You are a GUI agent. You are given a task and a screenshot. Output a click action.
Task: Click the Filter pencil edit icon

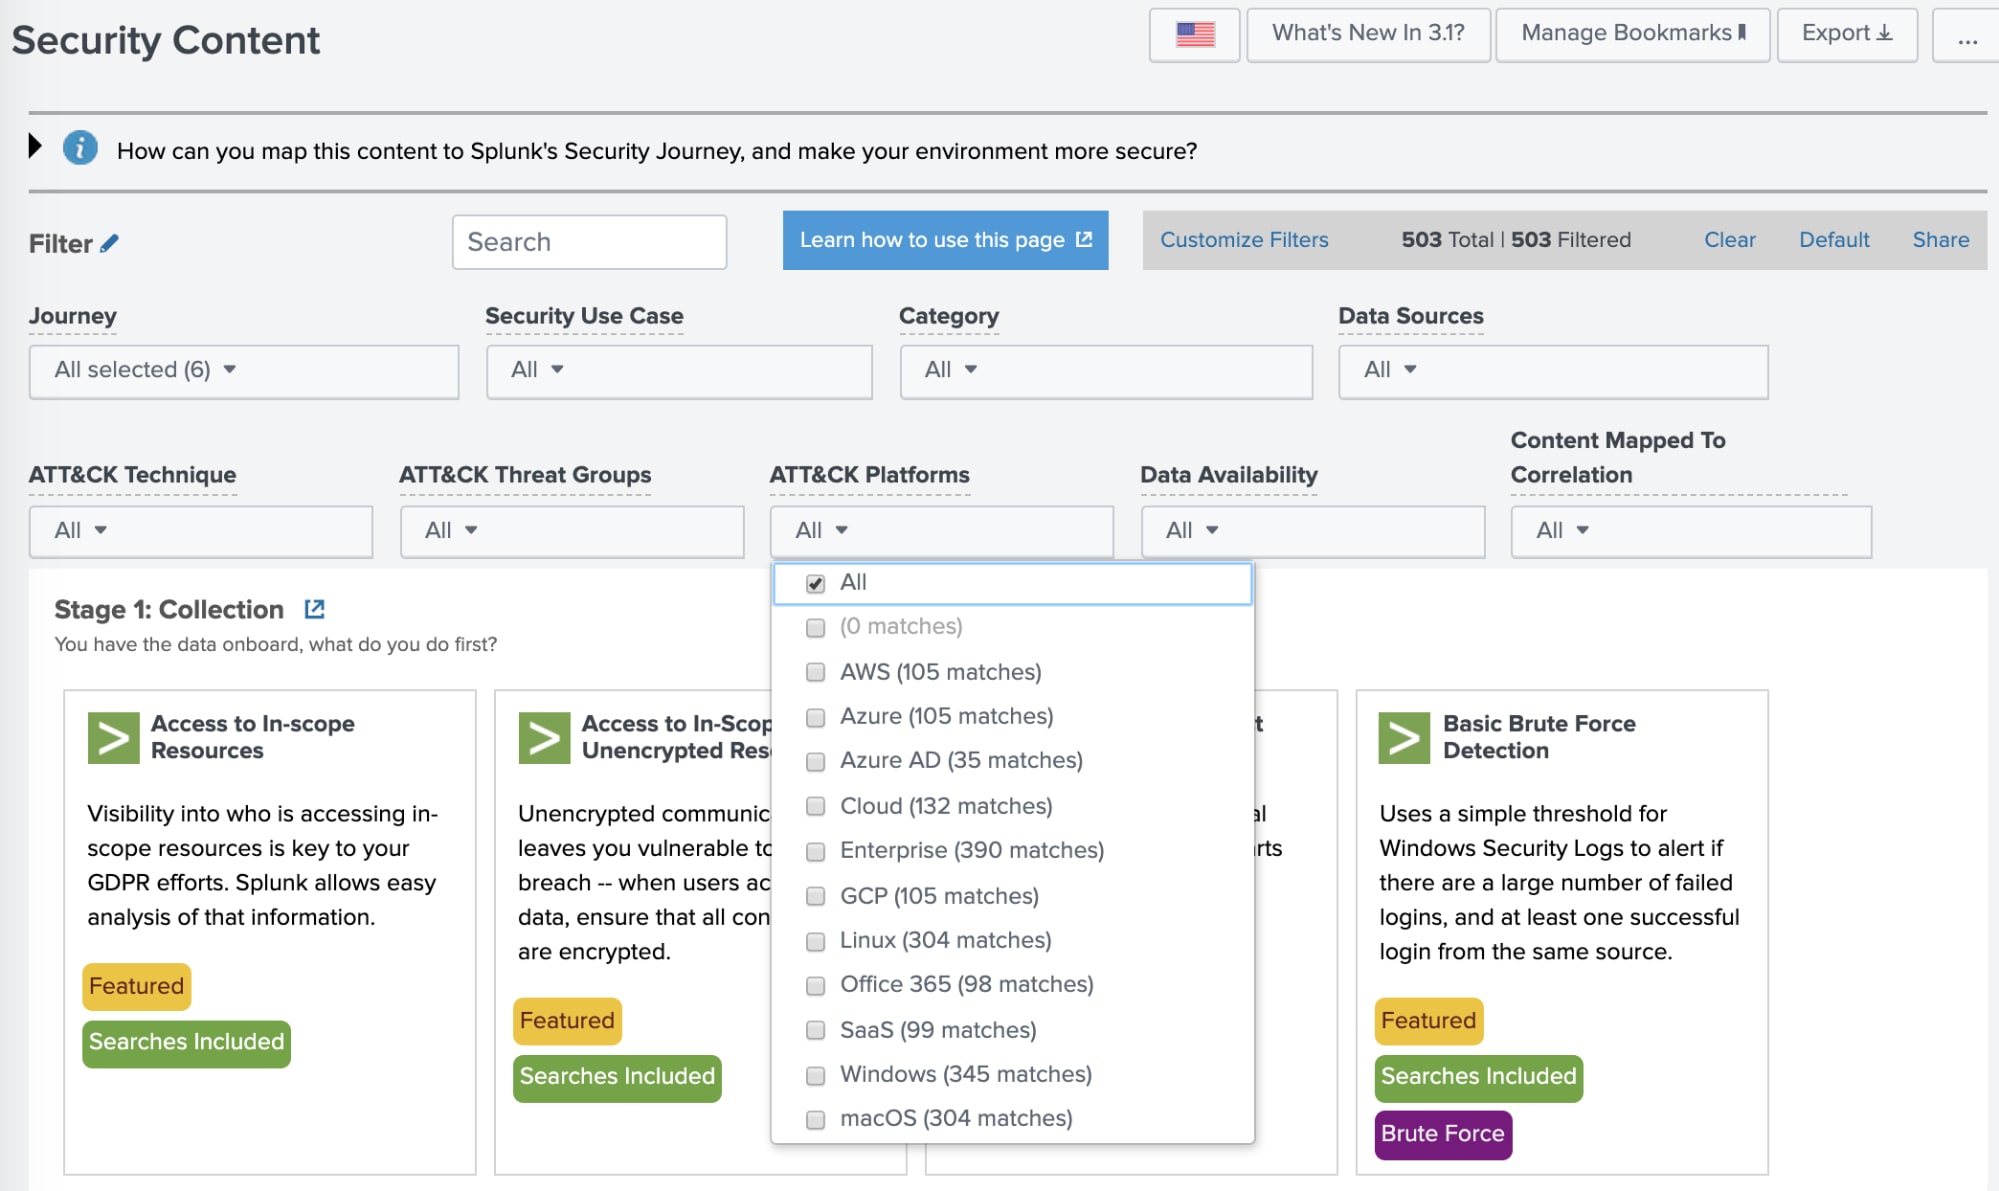[x=110, y=243]
